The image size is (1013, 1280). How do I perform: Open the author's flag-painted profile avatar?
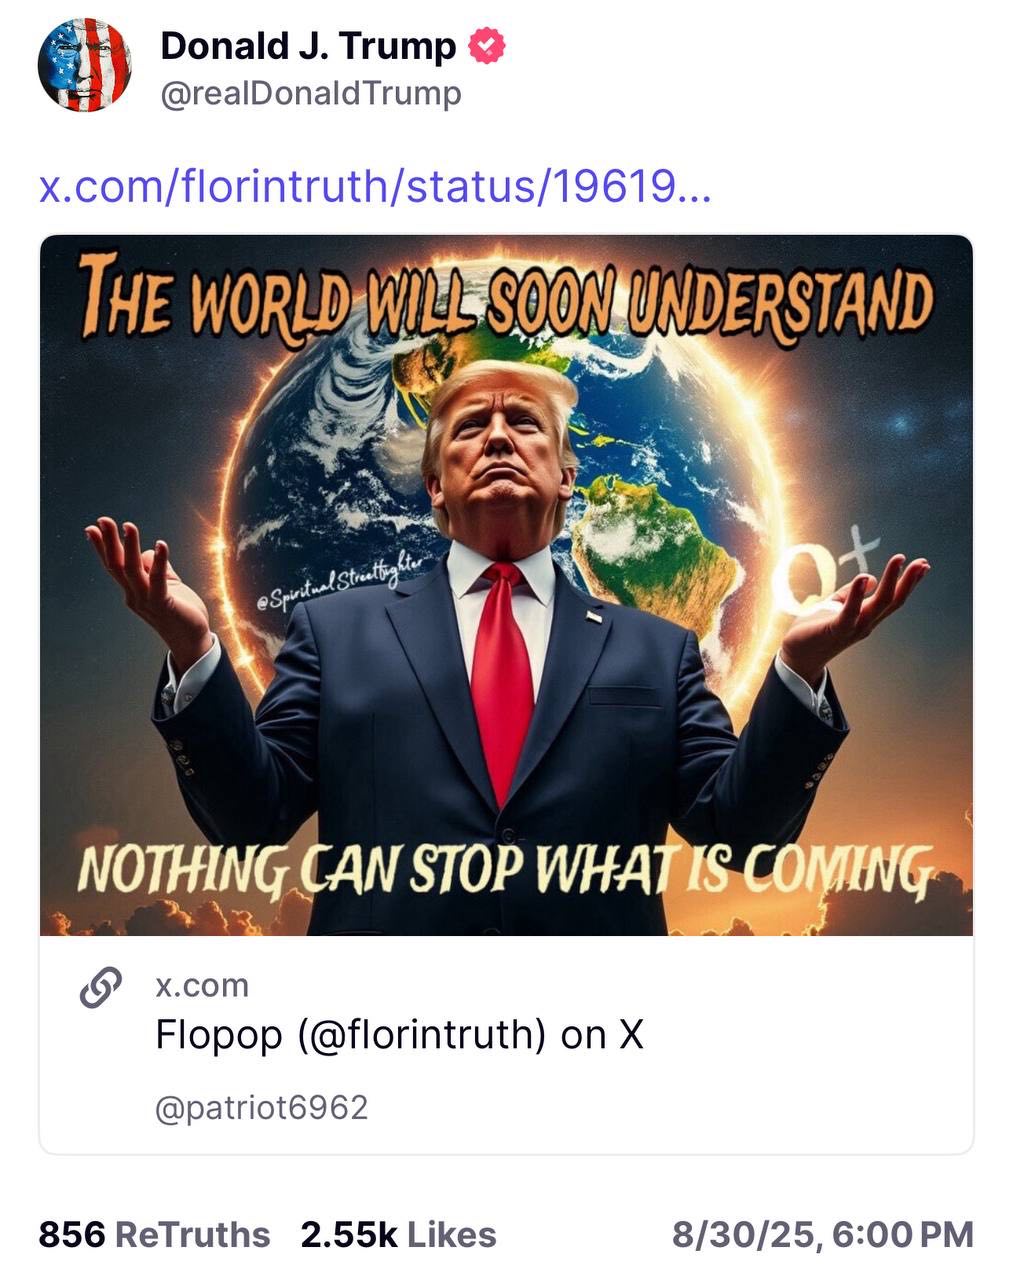coord(85,65)
